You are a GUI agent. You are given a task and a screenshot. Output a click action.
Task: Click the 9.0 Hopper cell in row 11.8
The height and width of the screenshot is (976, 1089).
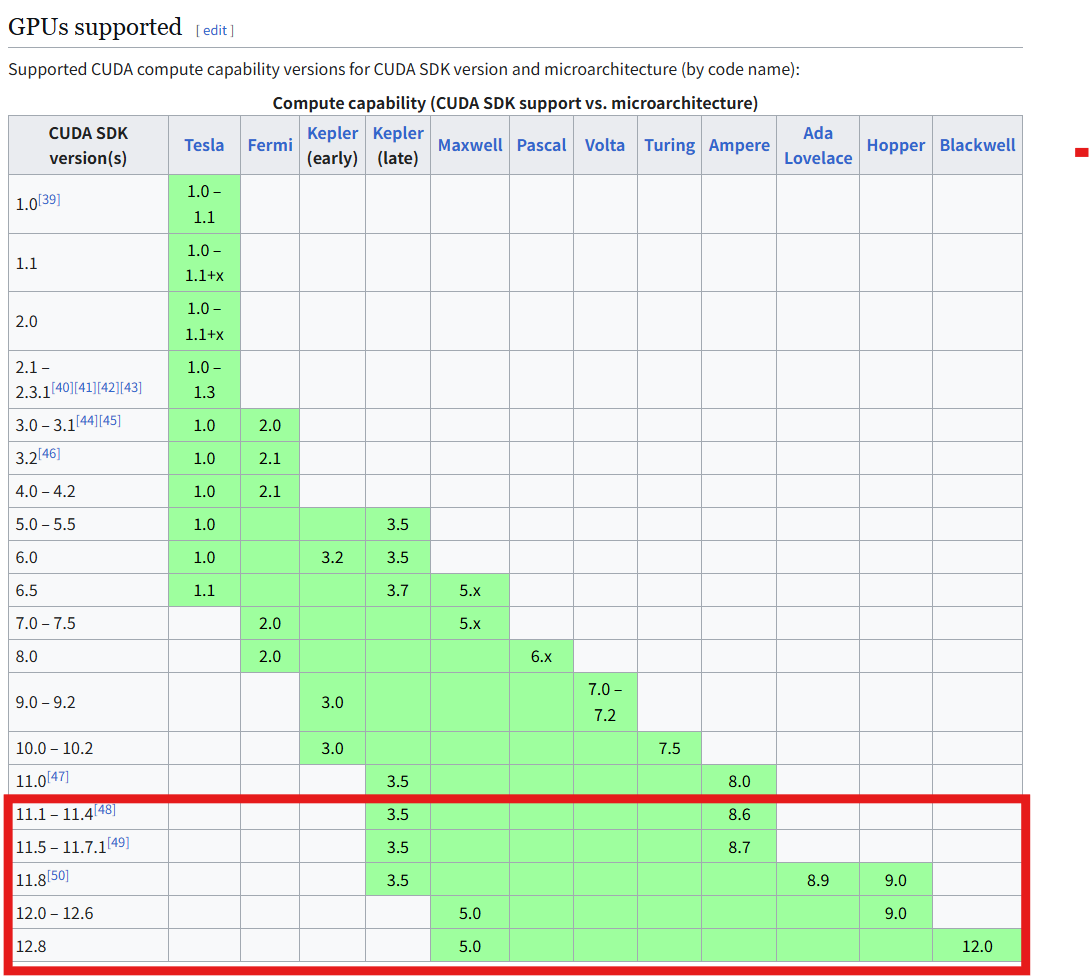[896, 880]
